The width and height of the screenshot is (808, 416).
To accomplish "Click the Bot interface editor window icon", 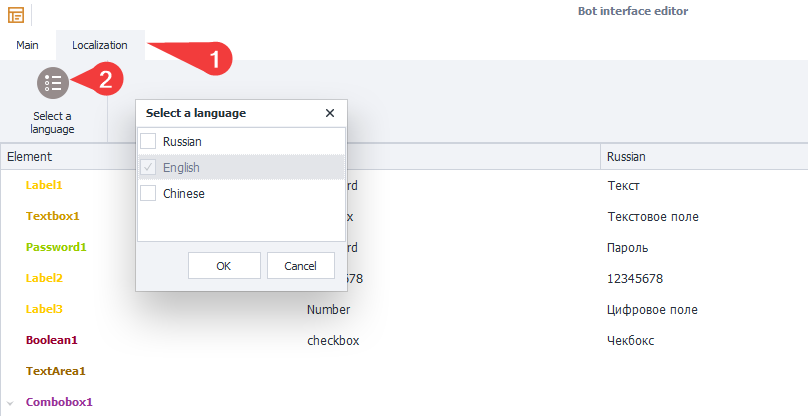I will 16,14.
